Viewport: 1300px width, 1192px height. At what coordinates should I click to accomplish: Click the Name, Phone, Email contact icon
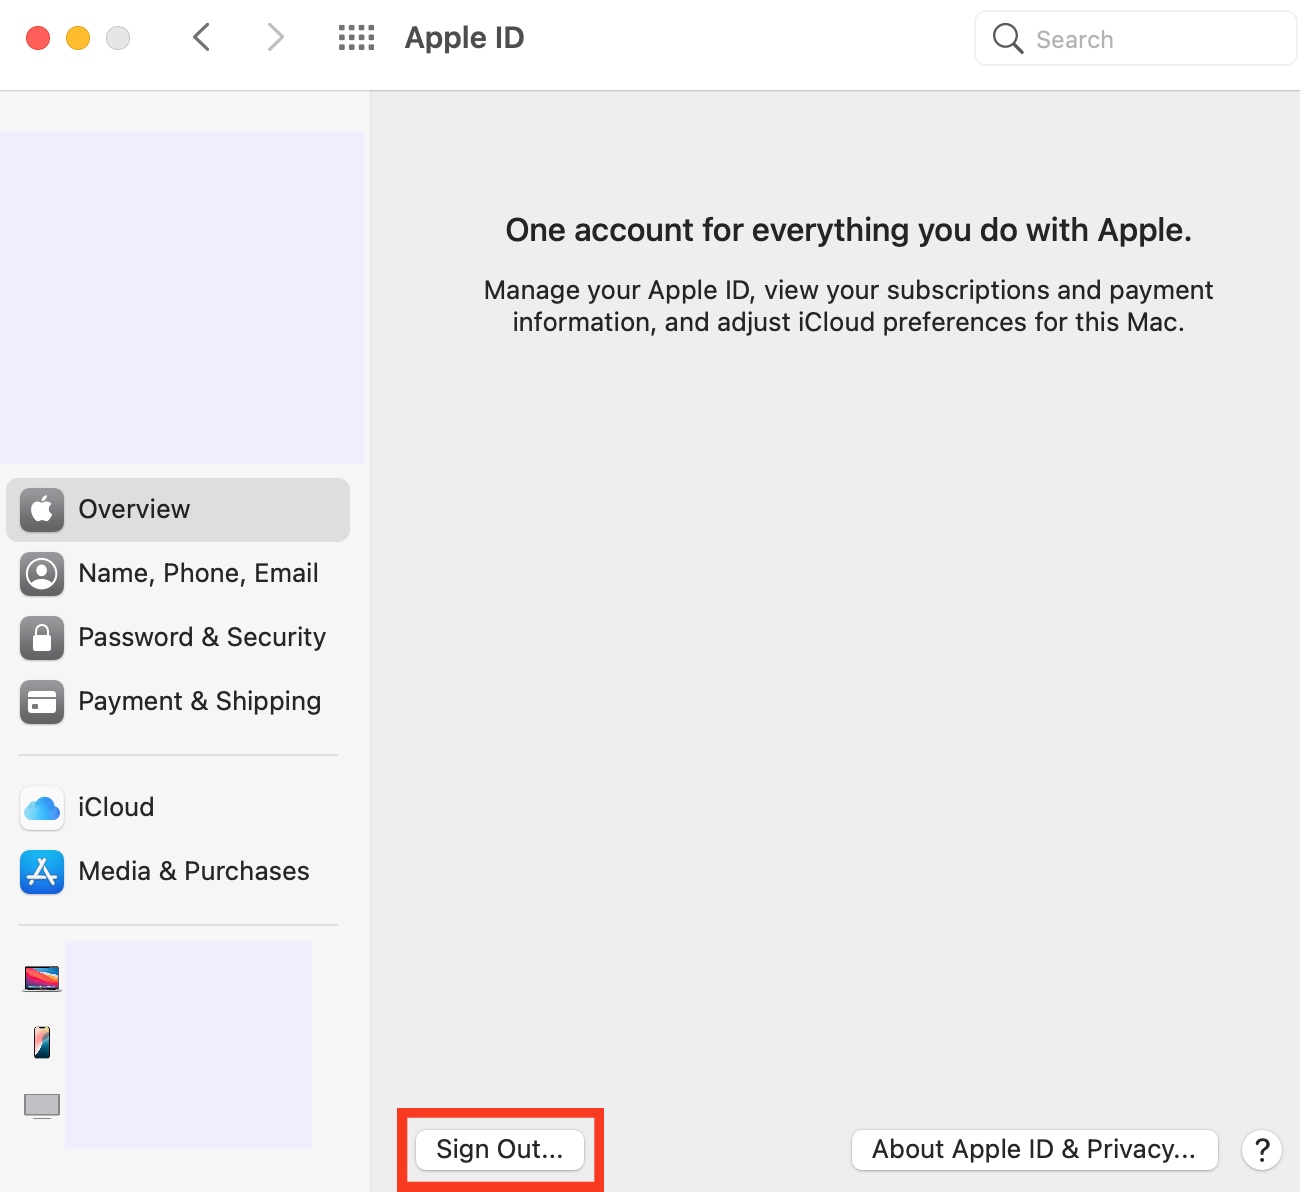(41, 574)
